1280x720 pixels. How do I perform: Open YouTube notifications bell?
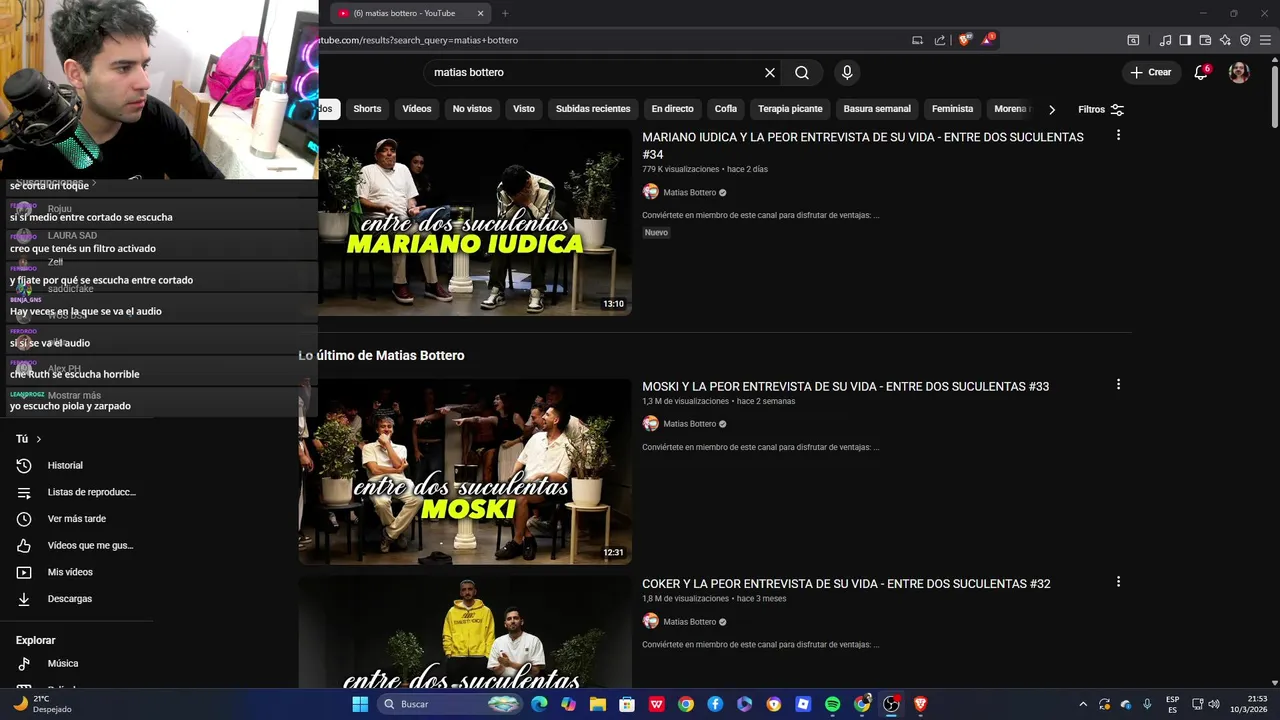(x=1201, y=72)
